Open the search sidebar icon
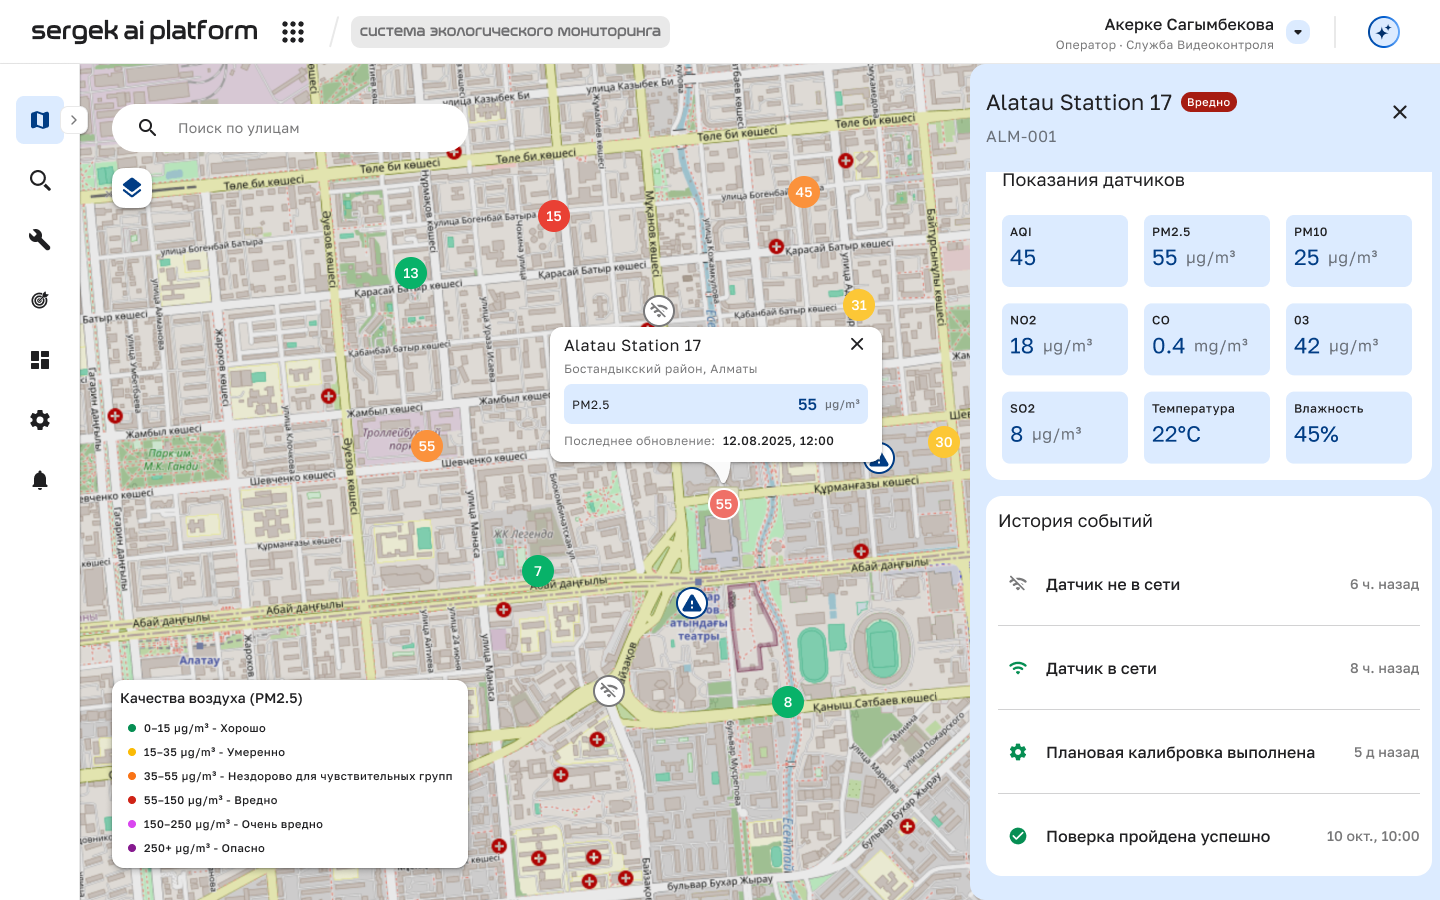The image size is (1440, 900). point(40,180)
